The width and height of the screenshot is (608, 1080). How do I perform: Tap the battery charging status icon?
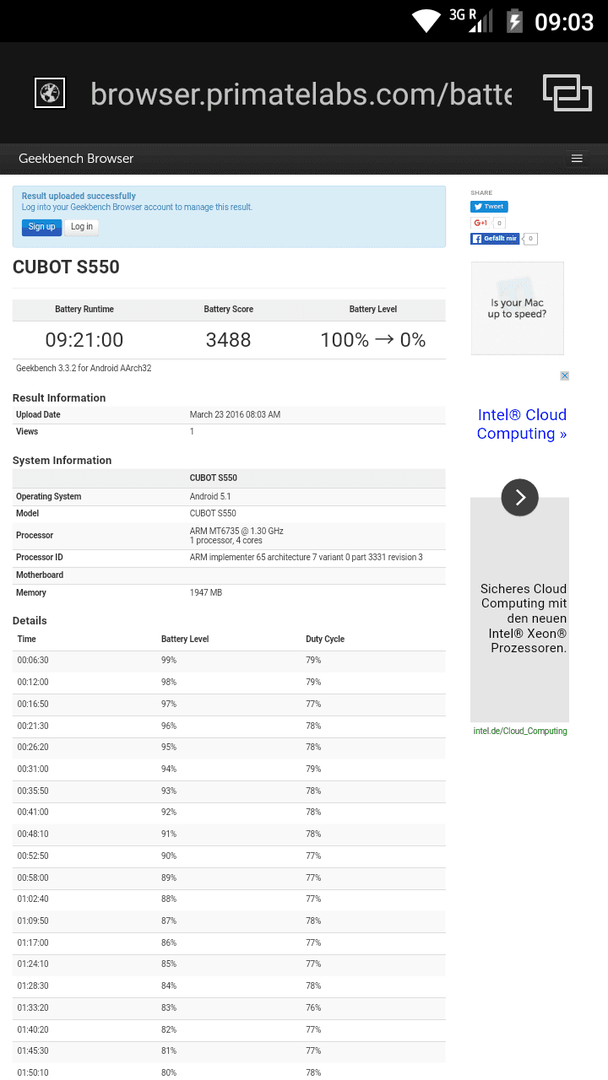click(x=514, y=21)
